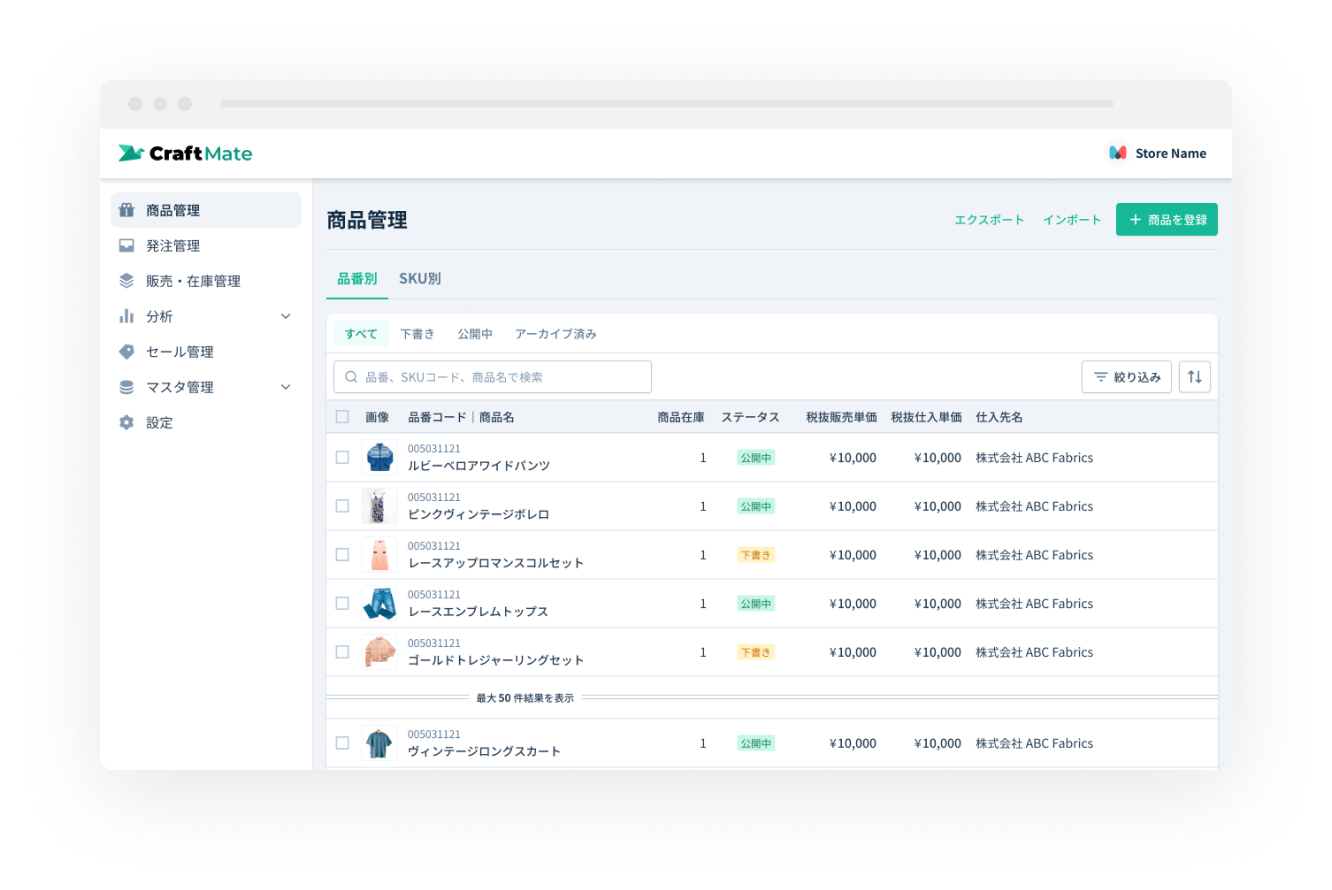Image resolution: width=1332 pixels, height=890 pixels.
Task: Open the 絞り込み filter button
Action: (1127, 377)
